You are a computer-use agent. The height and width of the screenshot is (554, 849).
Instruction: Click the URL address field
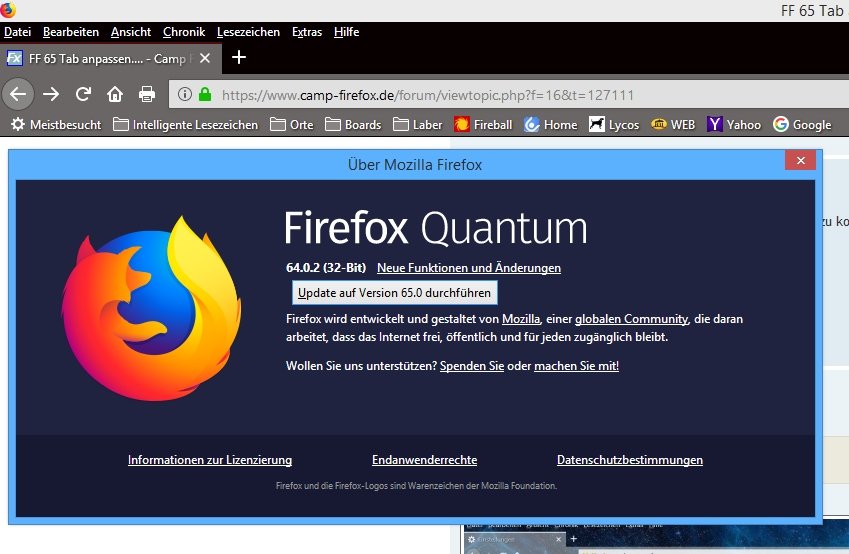point(509,95)
